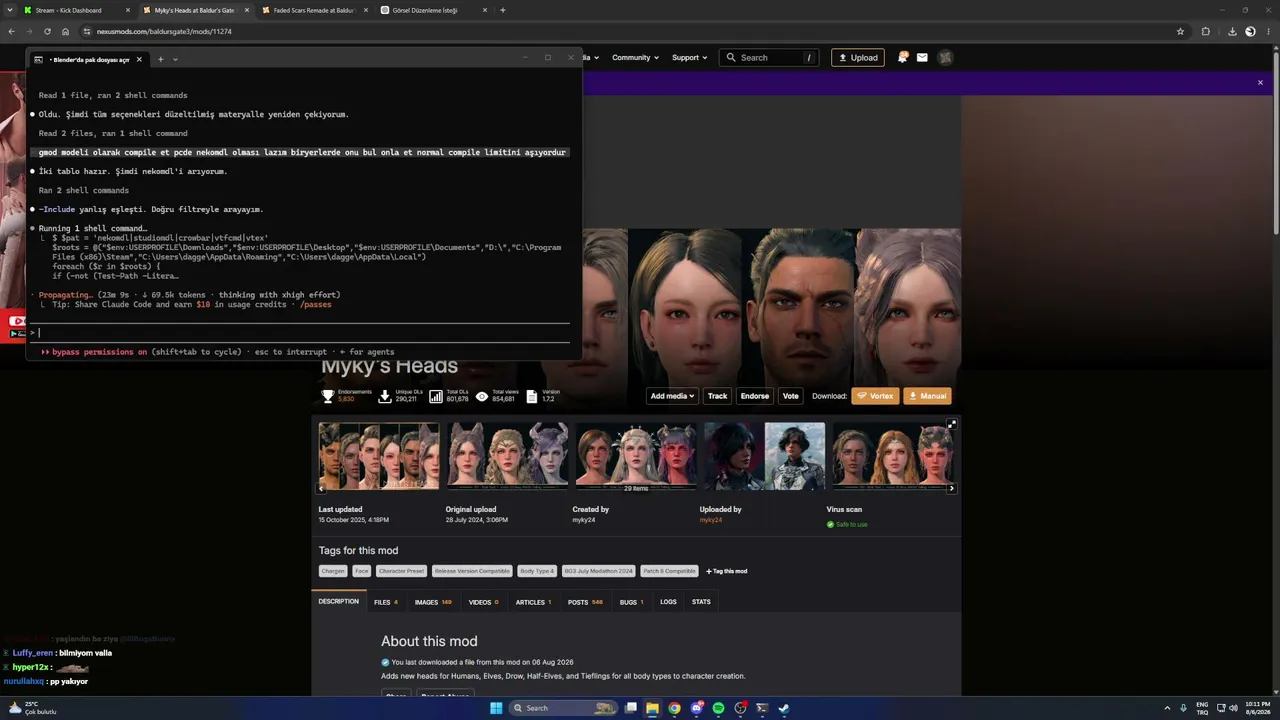Open a new browser tab

coord(503,10)
